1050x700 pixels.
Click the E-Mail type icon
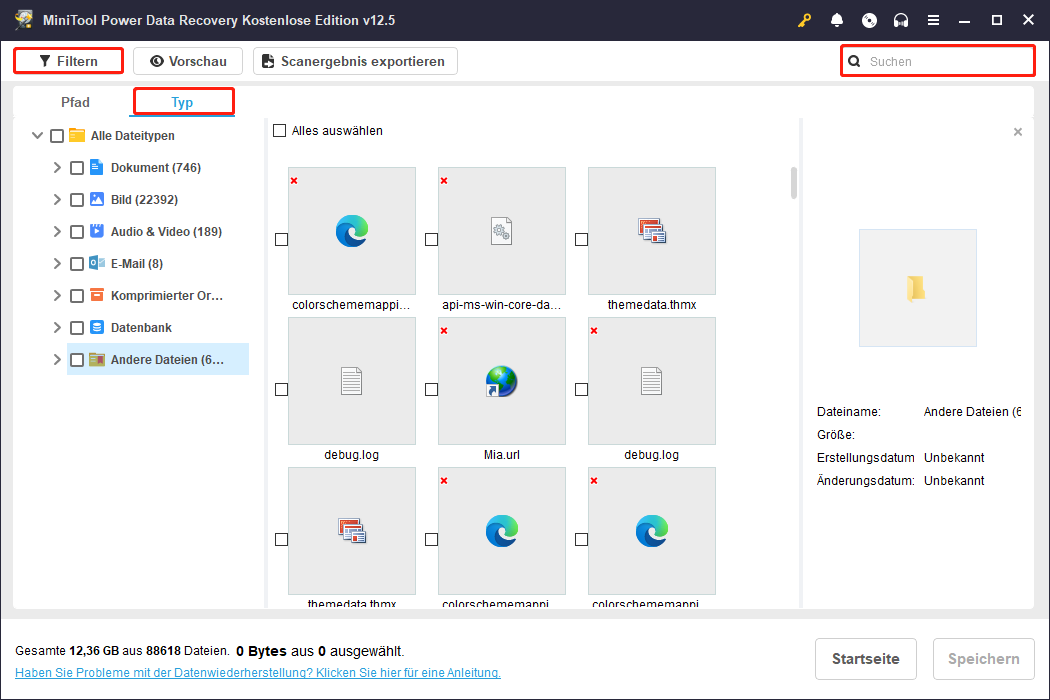coord(96,263)
